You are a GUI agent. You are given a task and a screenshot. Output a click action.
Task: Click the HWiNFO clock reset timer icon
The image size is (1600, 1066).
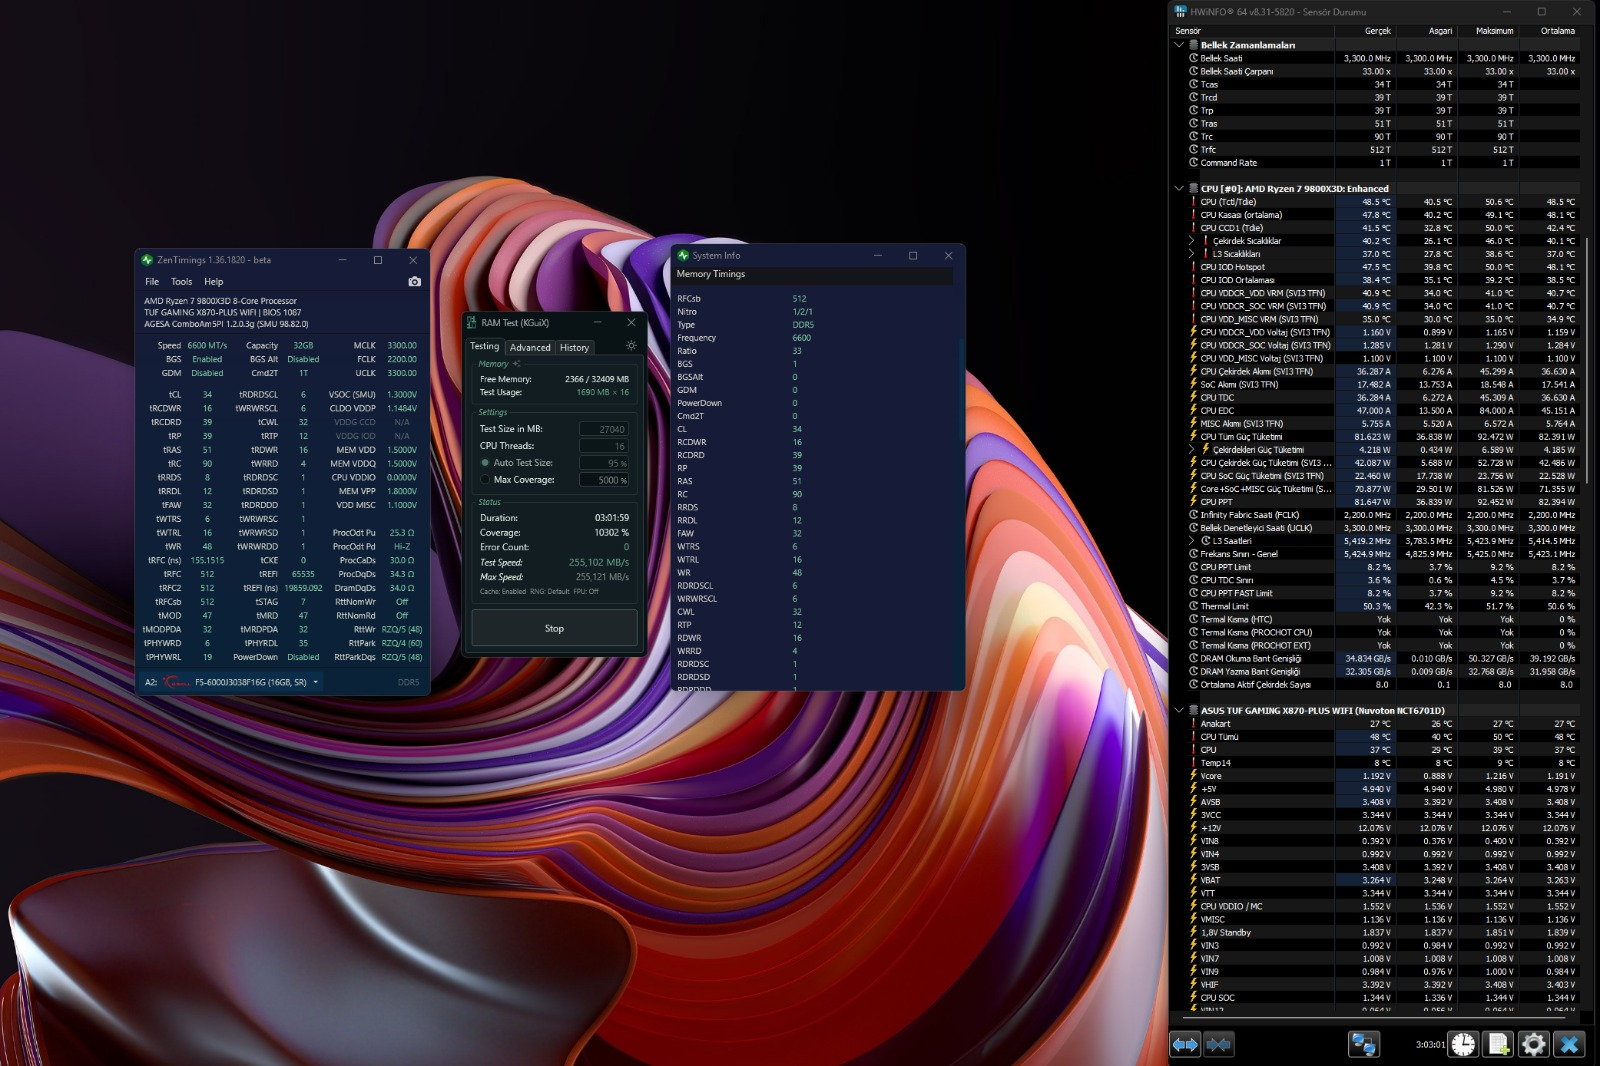pos(1463,1044)
